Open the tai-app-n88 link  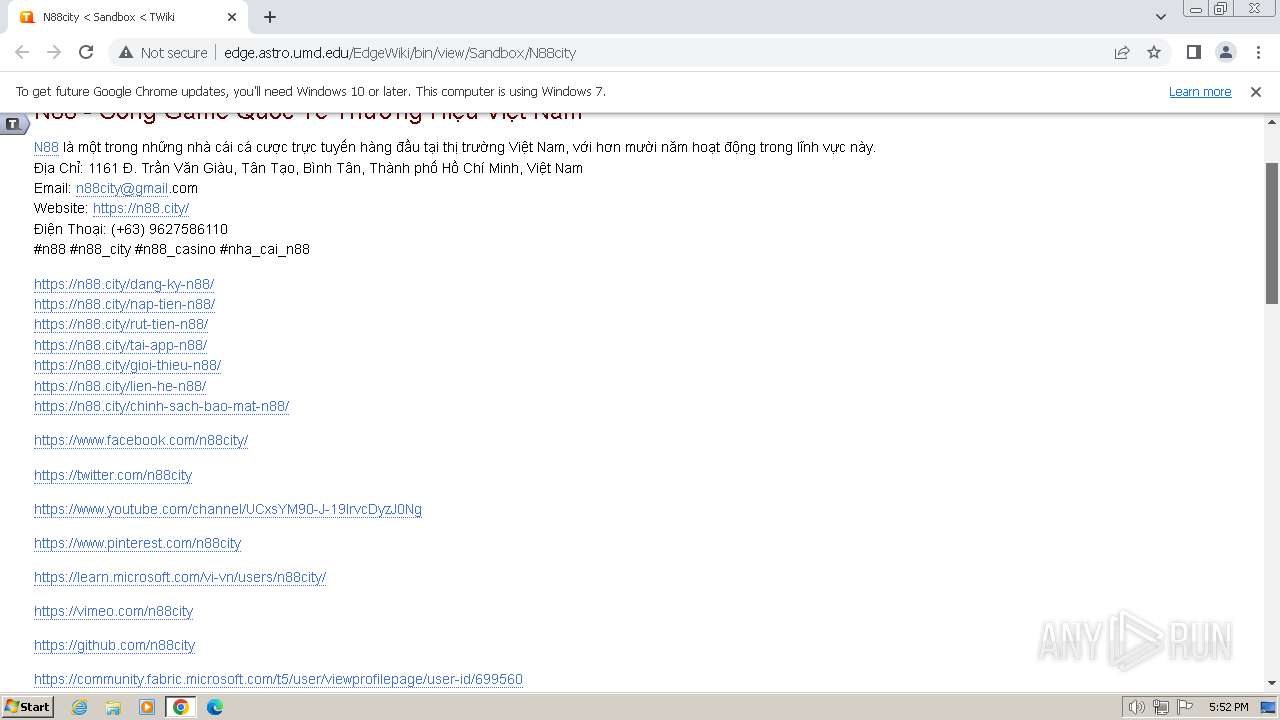click(120, 345)
